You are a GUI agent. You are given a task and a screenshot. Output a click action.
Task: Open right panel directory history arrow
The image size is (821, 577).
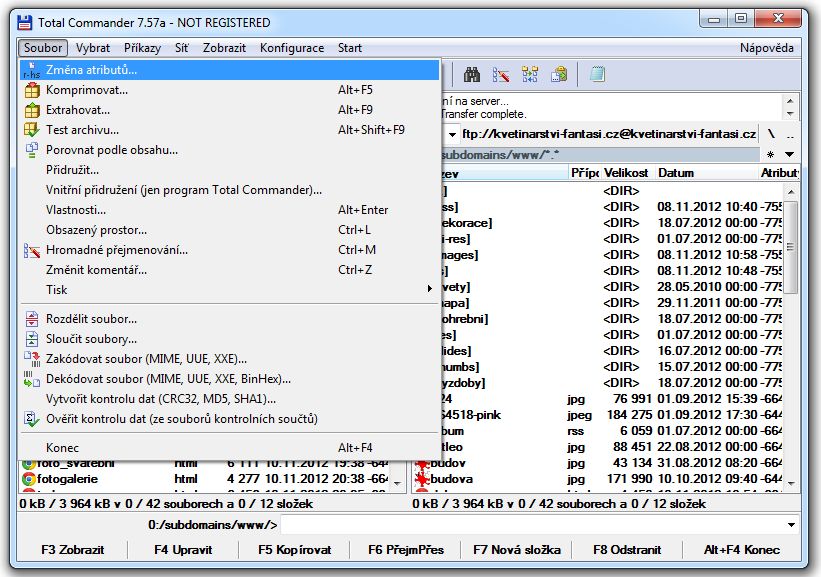(790, 155)
